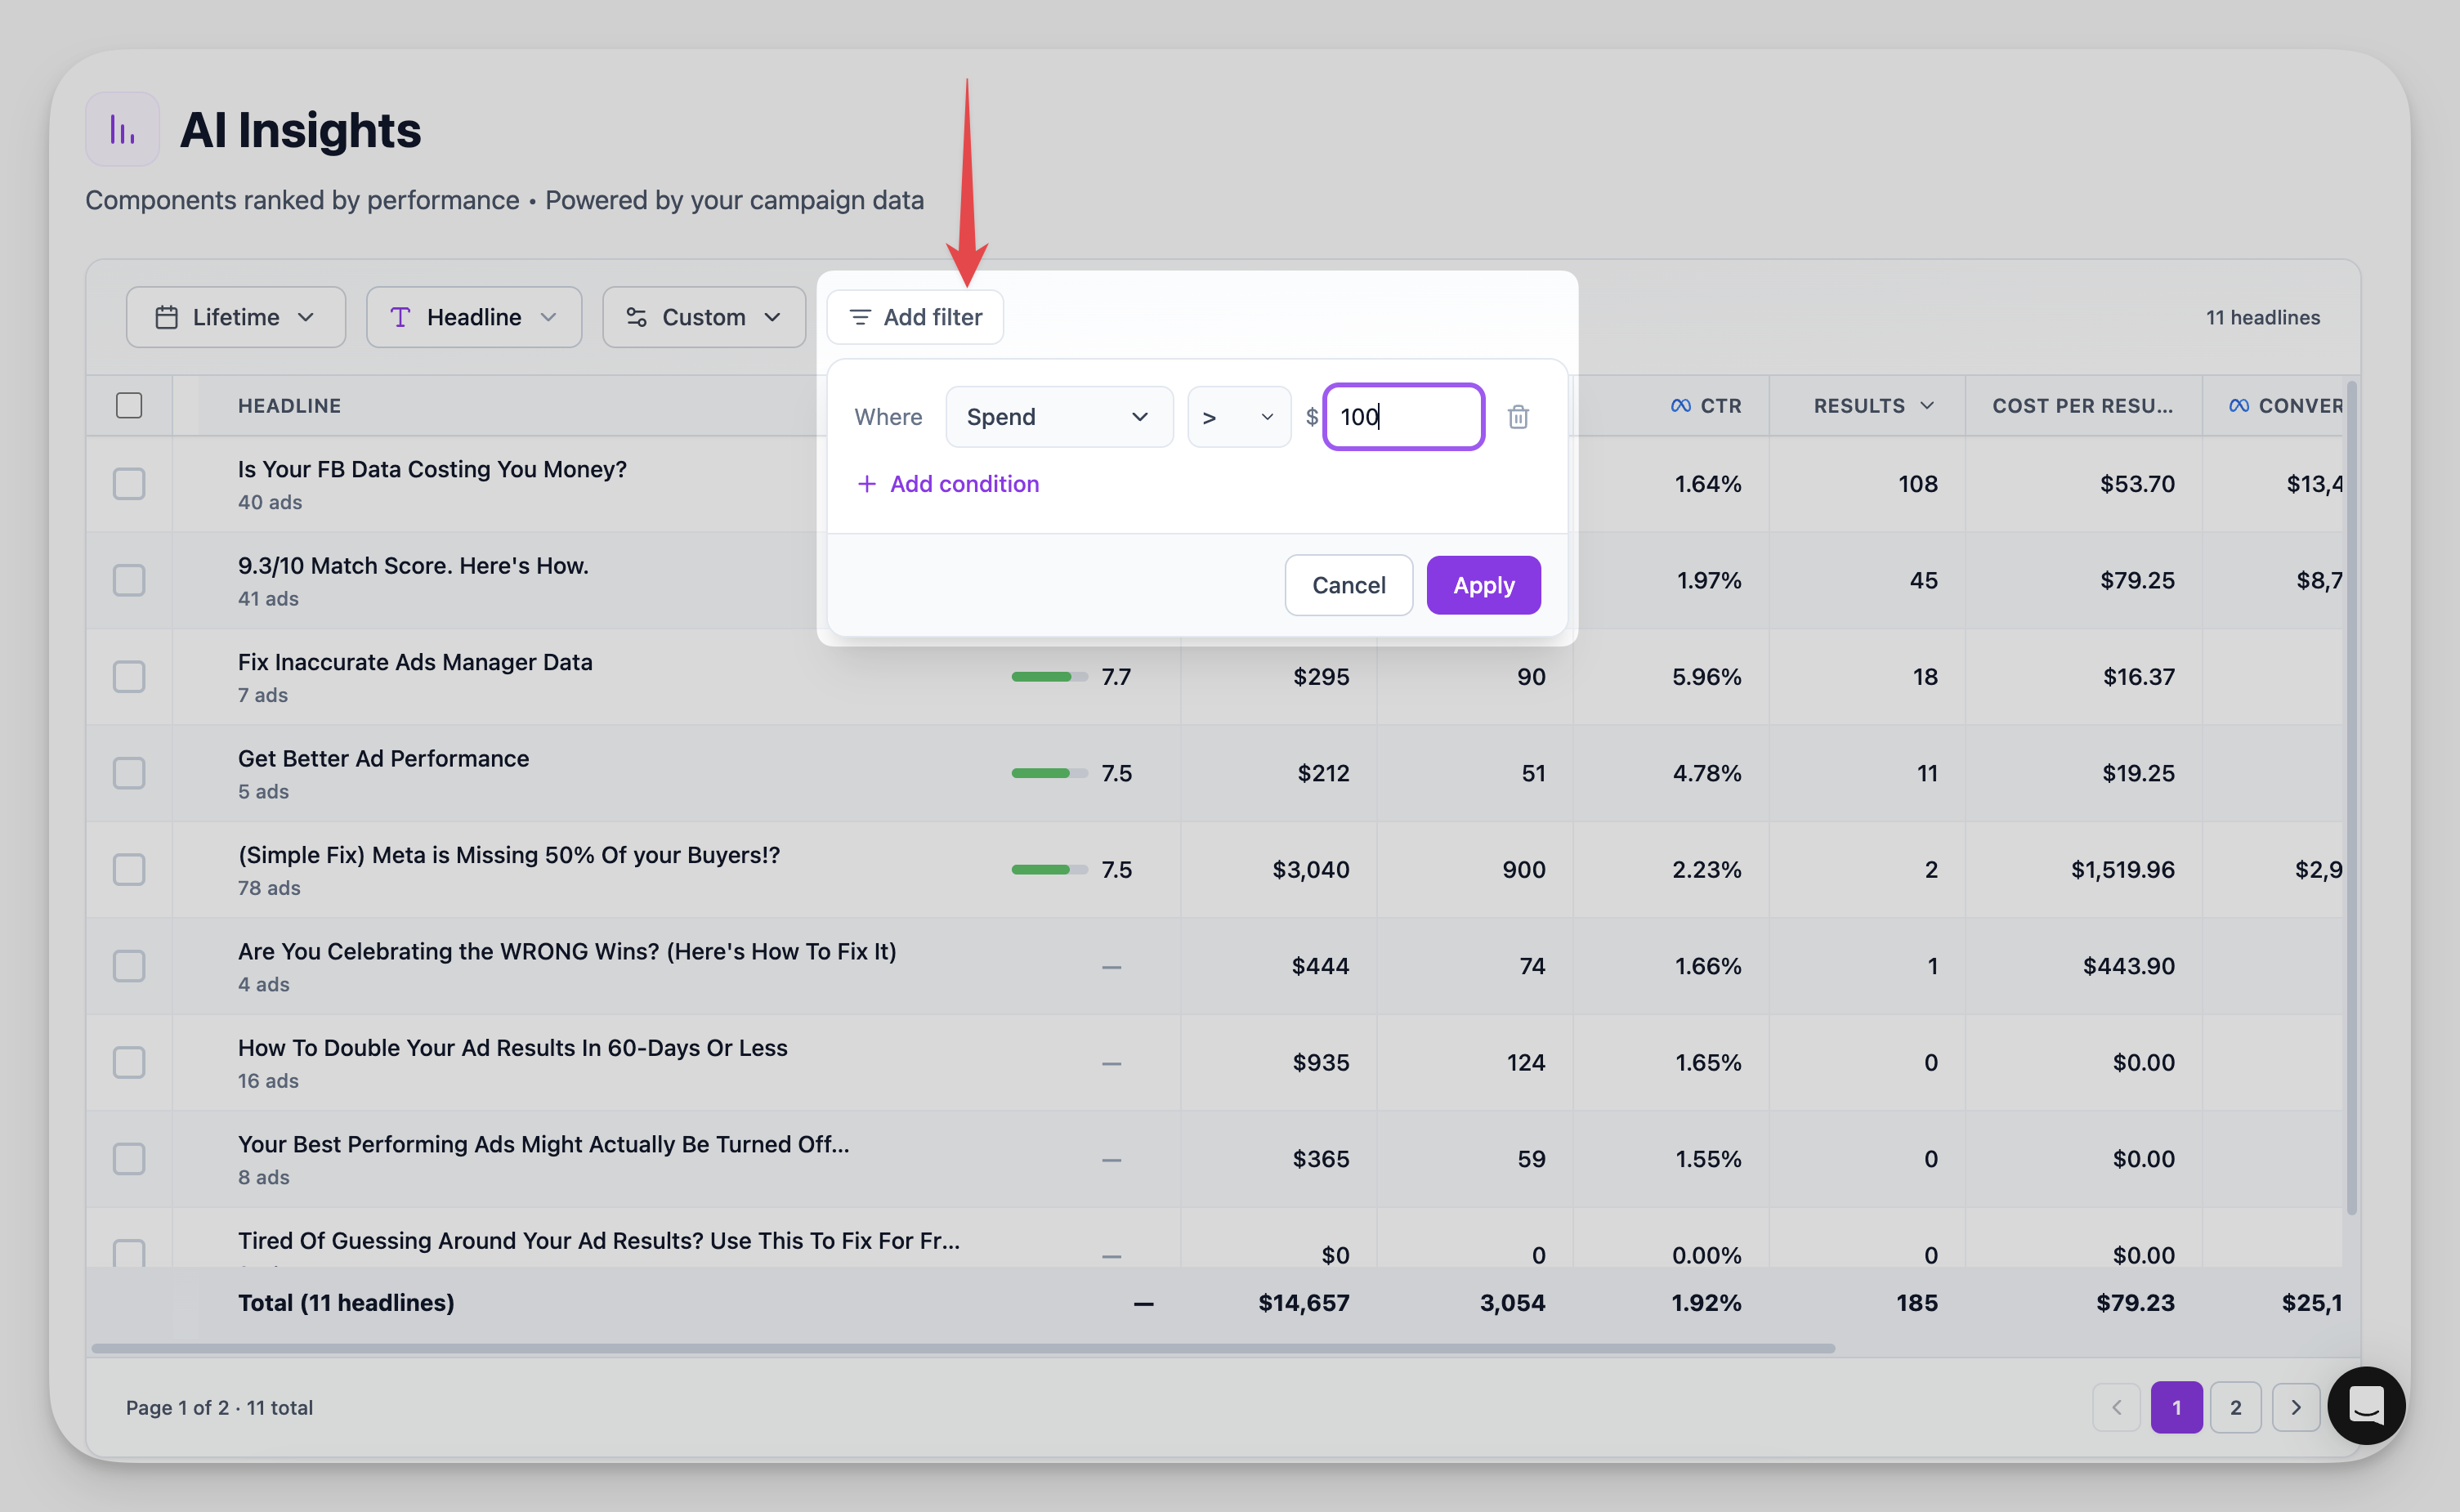Click the Meta logo beside CTR
This screenshot has height=1512, width=2460.
tap(1680, 406)
